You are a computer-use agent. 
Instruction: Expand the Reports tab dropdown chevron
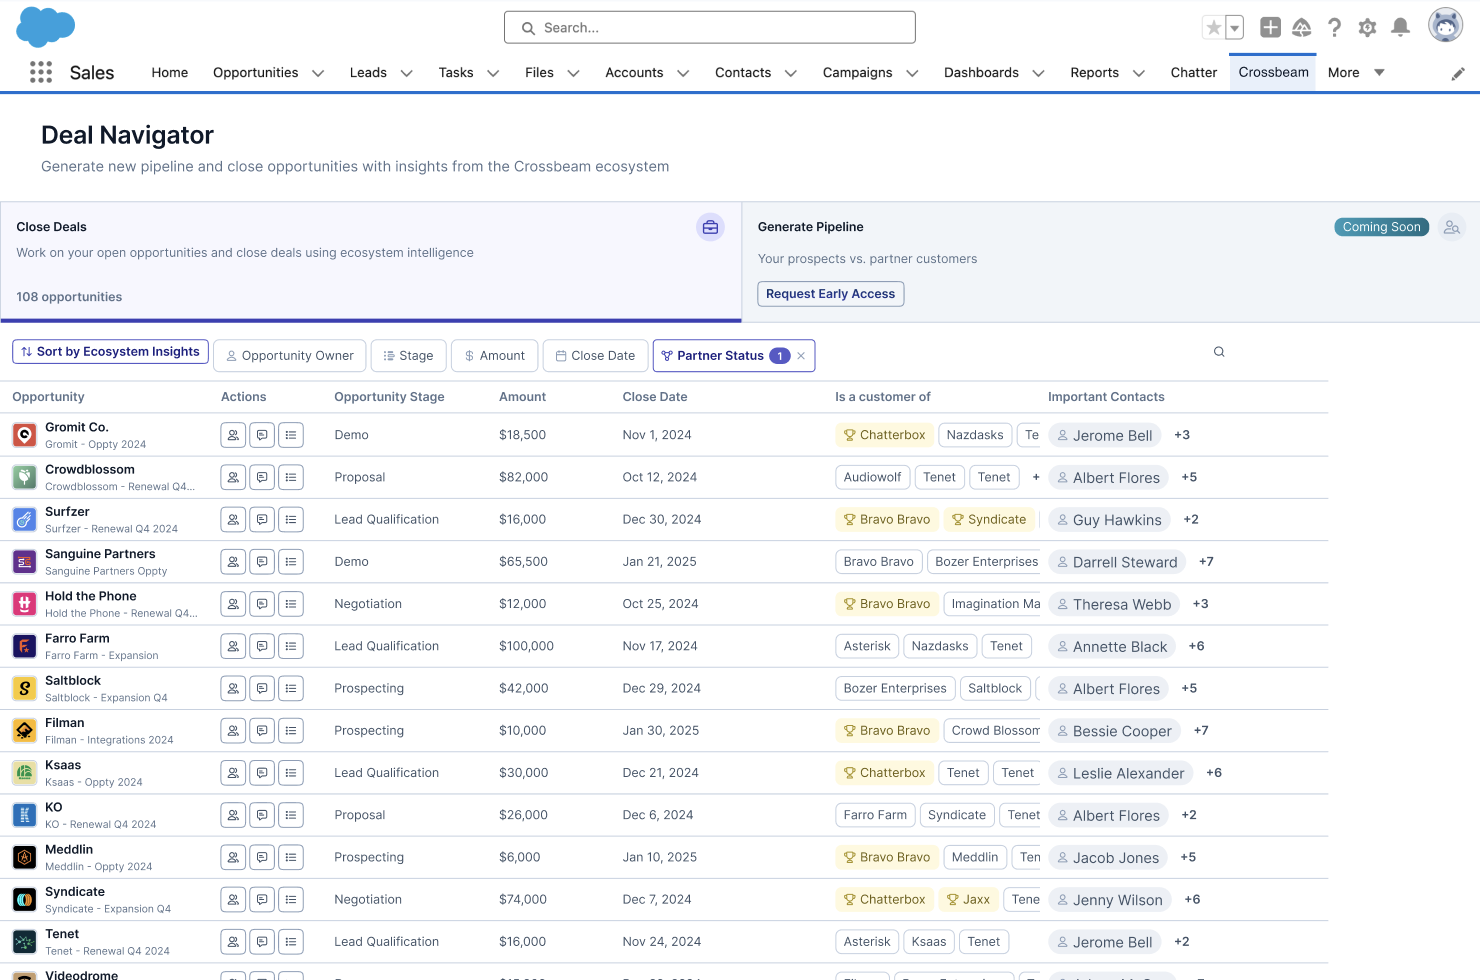(1138, 73)
